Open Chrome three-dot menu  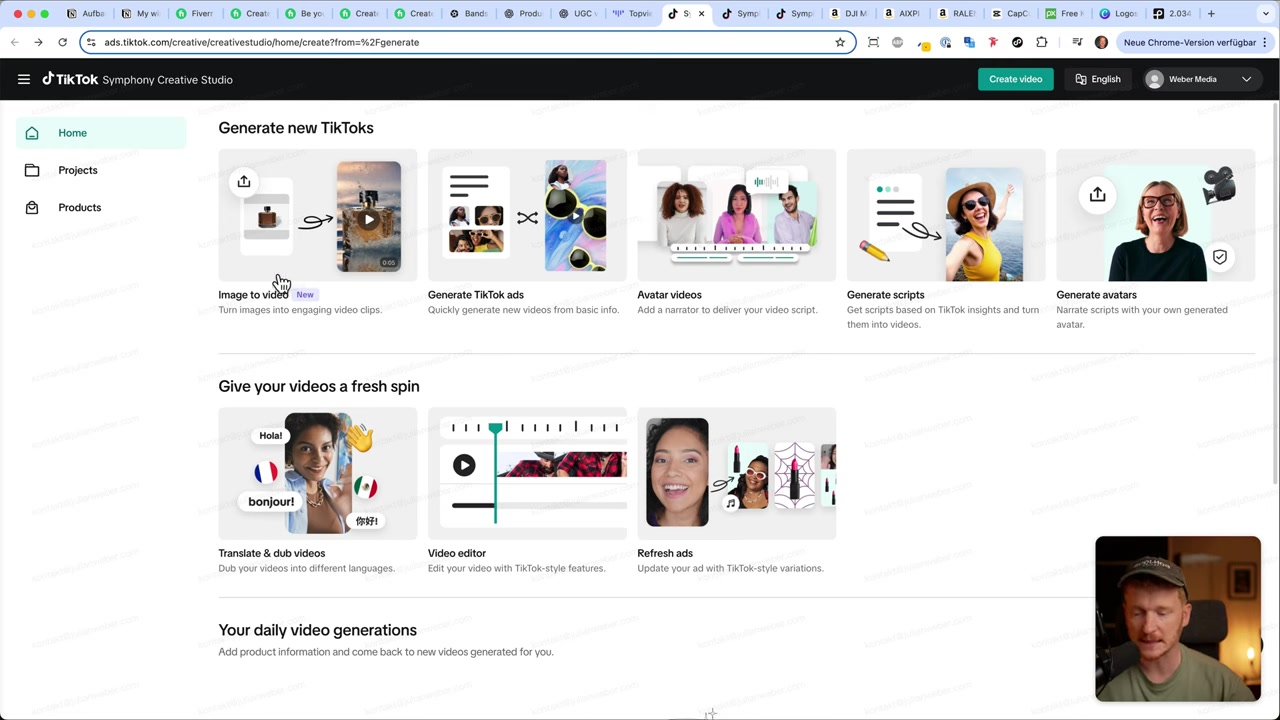point(1266,42)
